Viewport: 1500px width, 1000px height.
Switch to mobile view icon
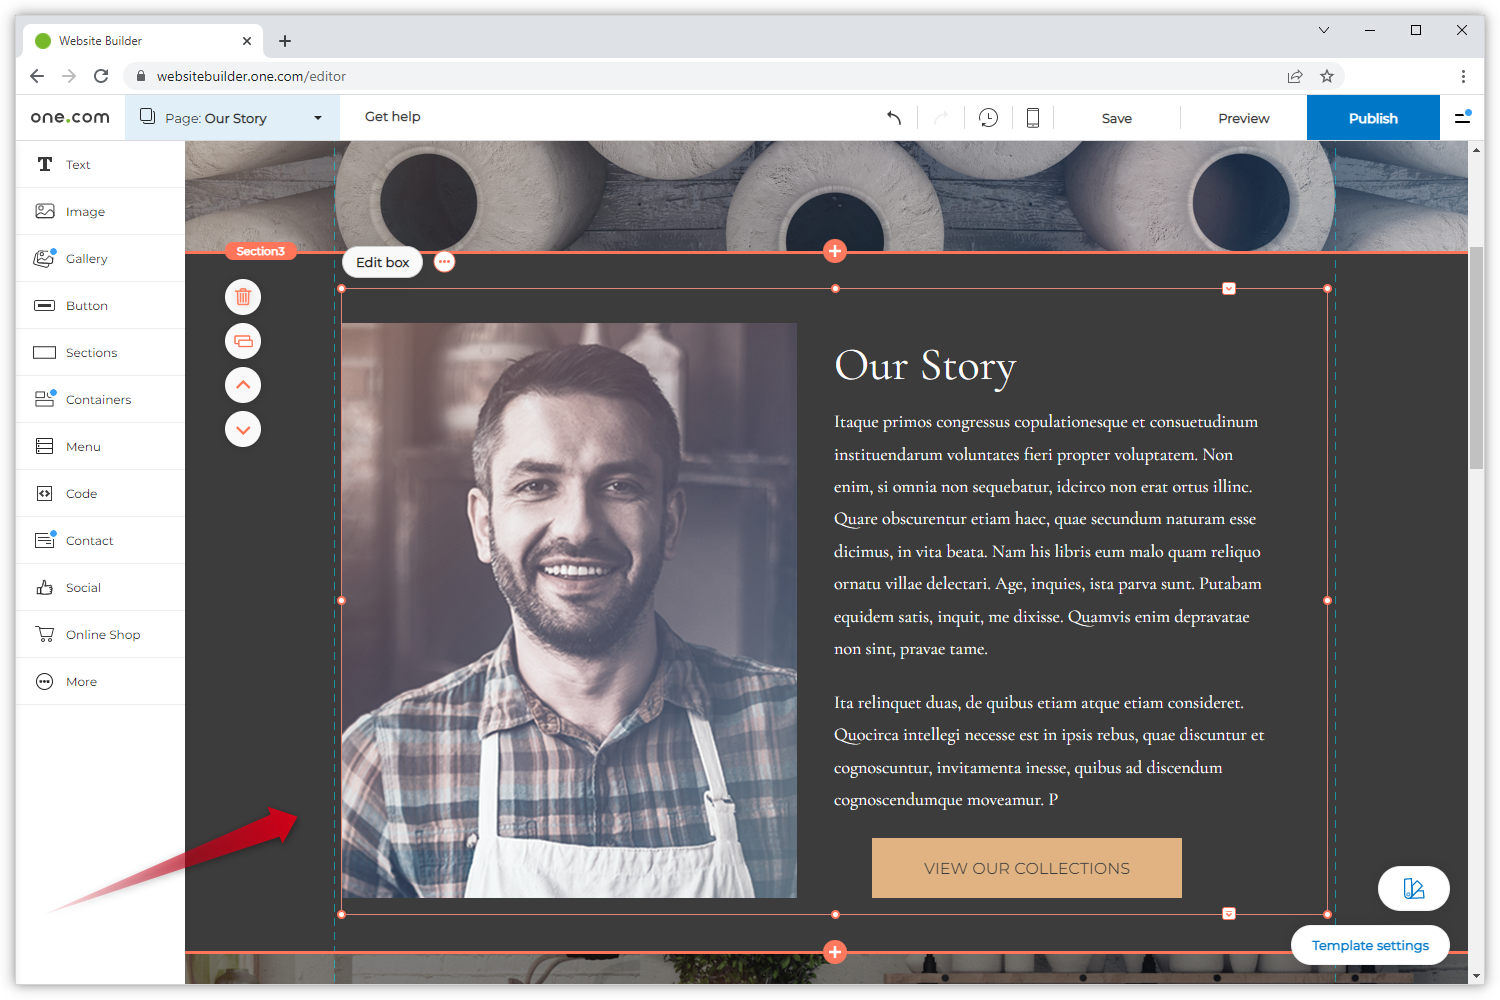click(1032, 118)
